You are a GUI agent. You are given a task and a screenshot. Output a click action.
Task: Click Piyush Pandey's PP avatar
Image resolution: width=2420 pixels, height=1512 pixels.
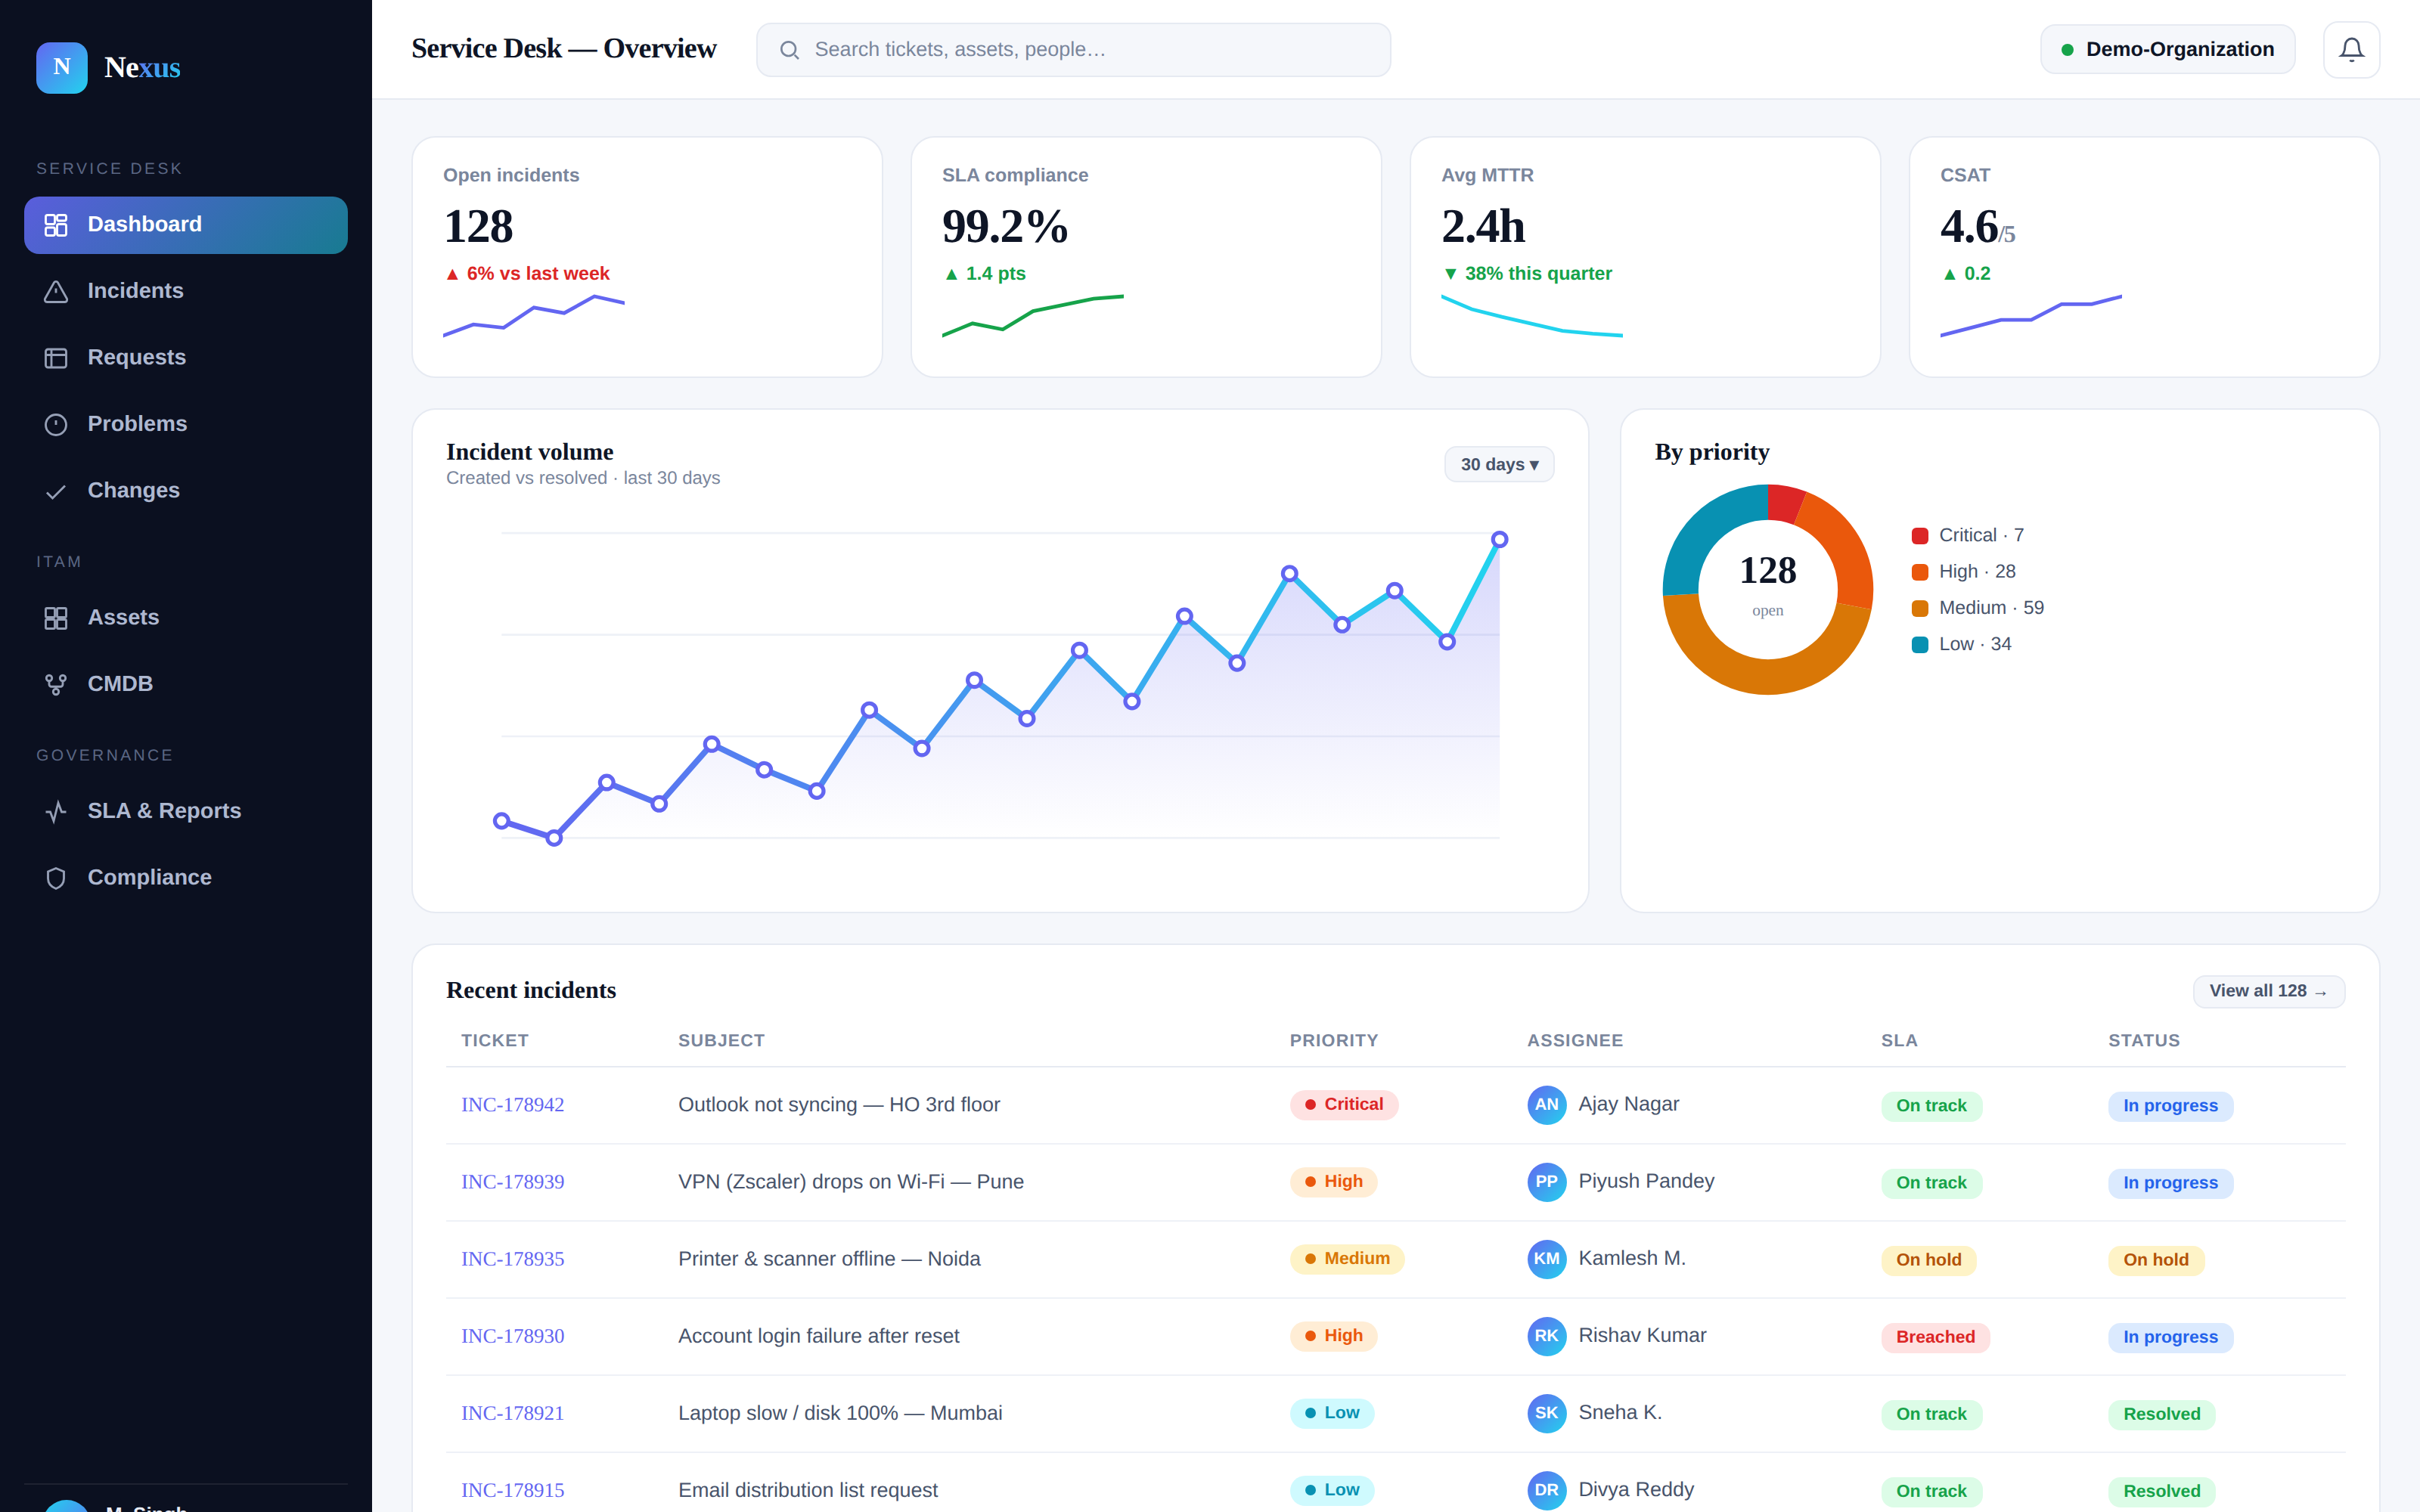1546,1181
